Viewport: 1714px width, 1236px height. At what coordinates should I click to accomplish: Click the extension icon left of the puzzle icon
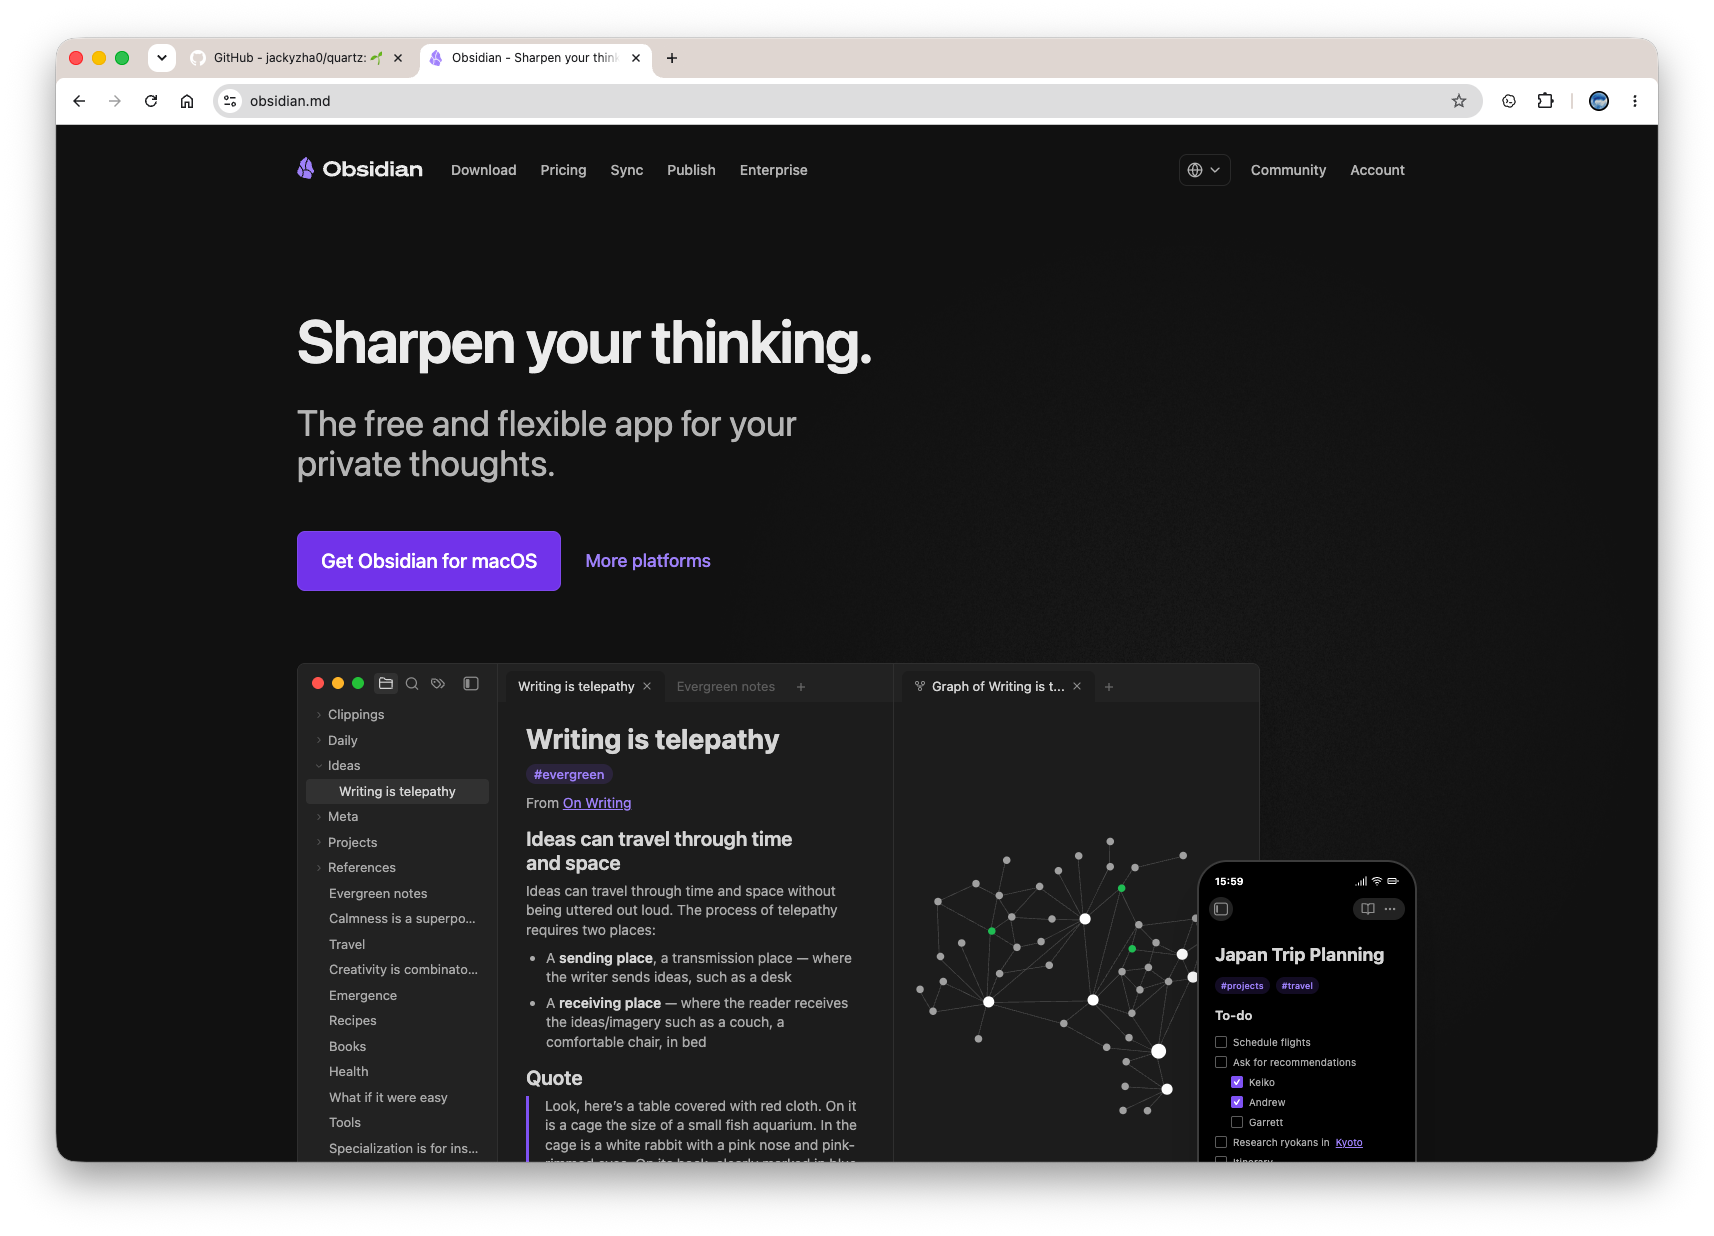[x=1509, y=101]
